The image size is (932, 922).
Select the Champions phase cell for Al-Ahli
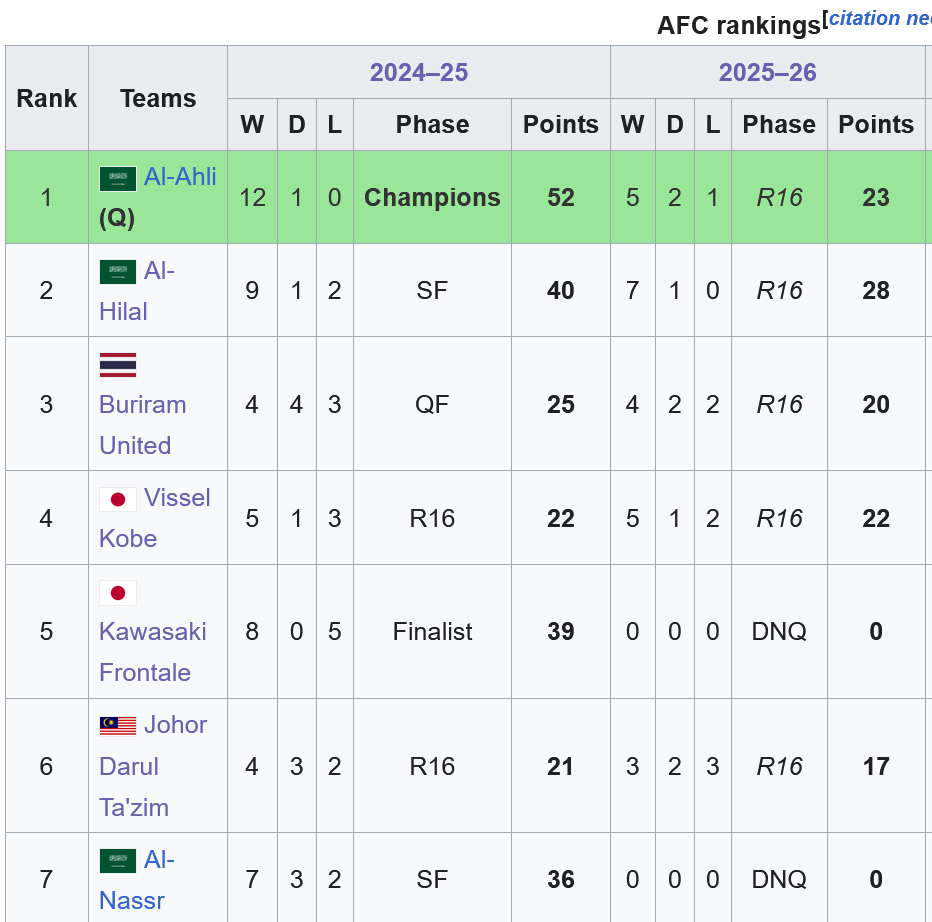tap(432, 197)
